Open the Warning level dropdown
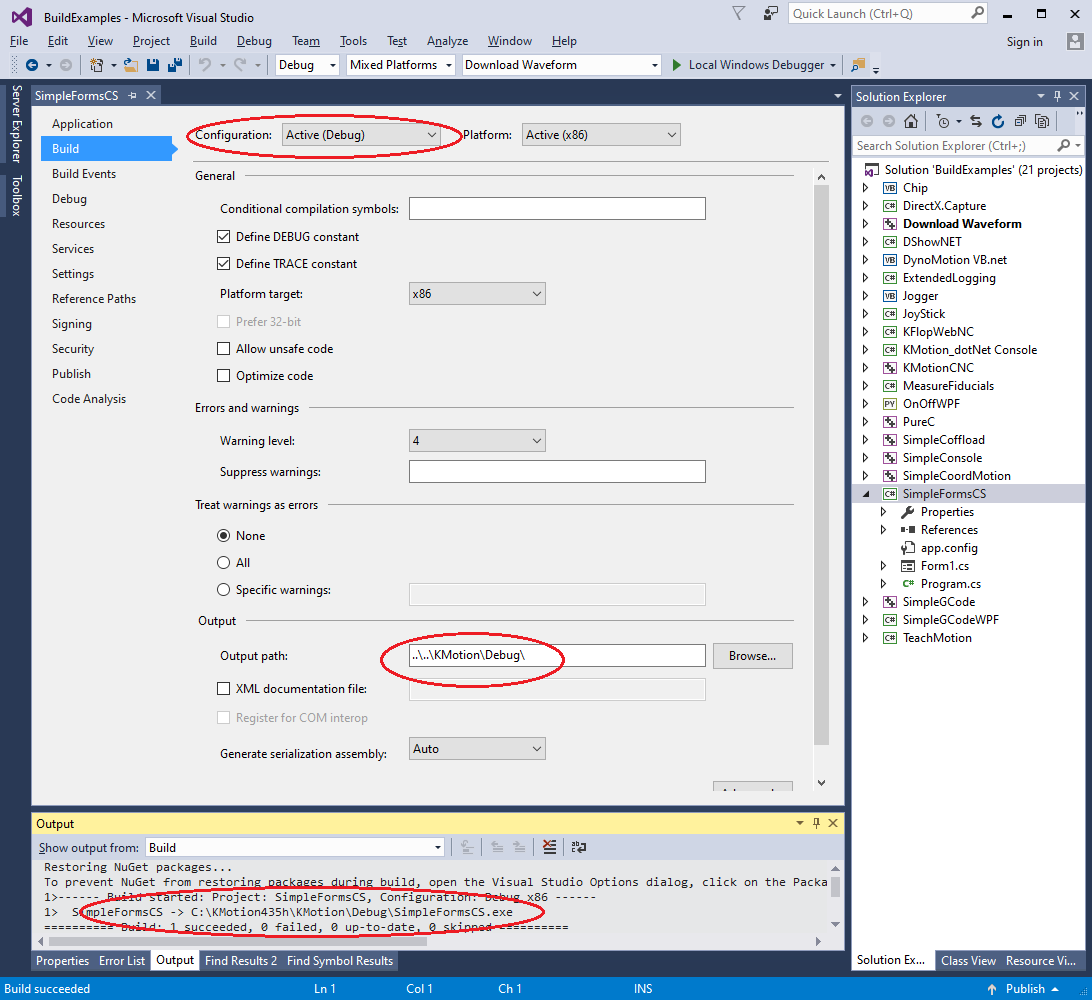 point(477,441)
